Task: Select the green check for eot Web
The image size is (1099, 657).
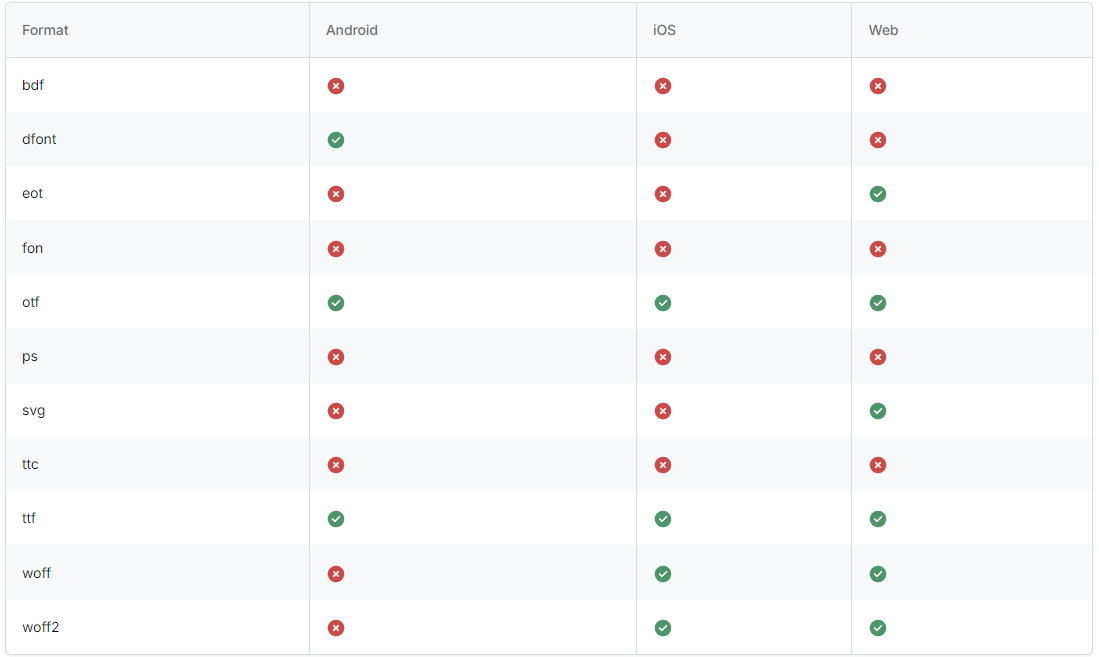Action: click(878, 194)
